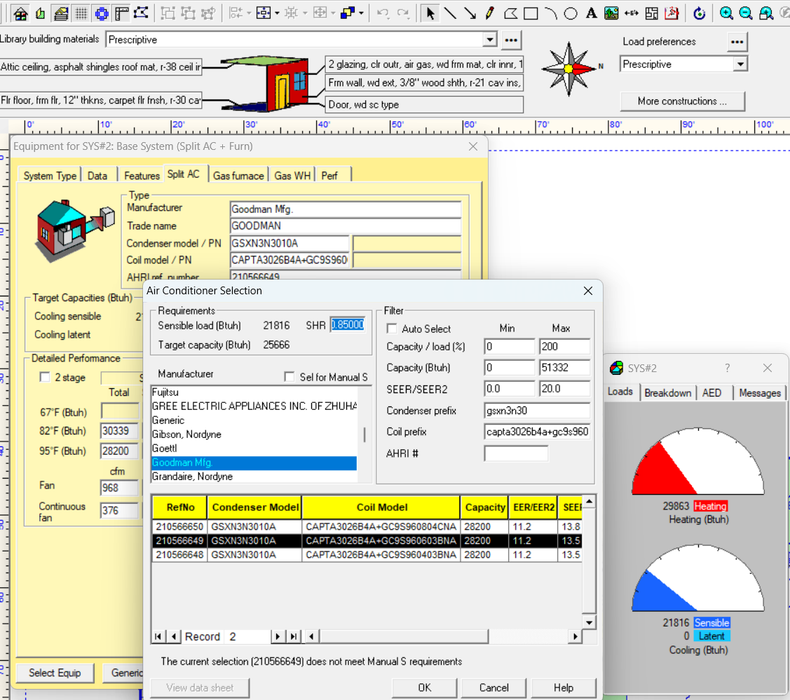Click ellipsis button beside Library building materials

tap(511, 40)
